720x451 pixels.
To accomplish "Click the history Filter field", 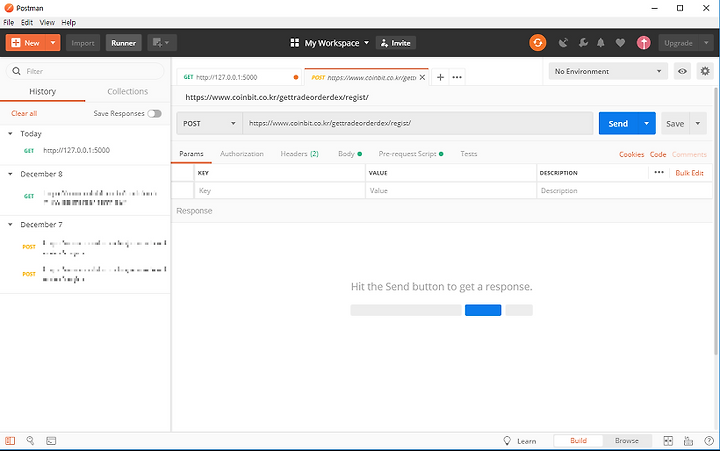I will (x=85, y=71).
